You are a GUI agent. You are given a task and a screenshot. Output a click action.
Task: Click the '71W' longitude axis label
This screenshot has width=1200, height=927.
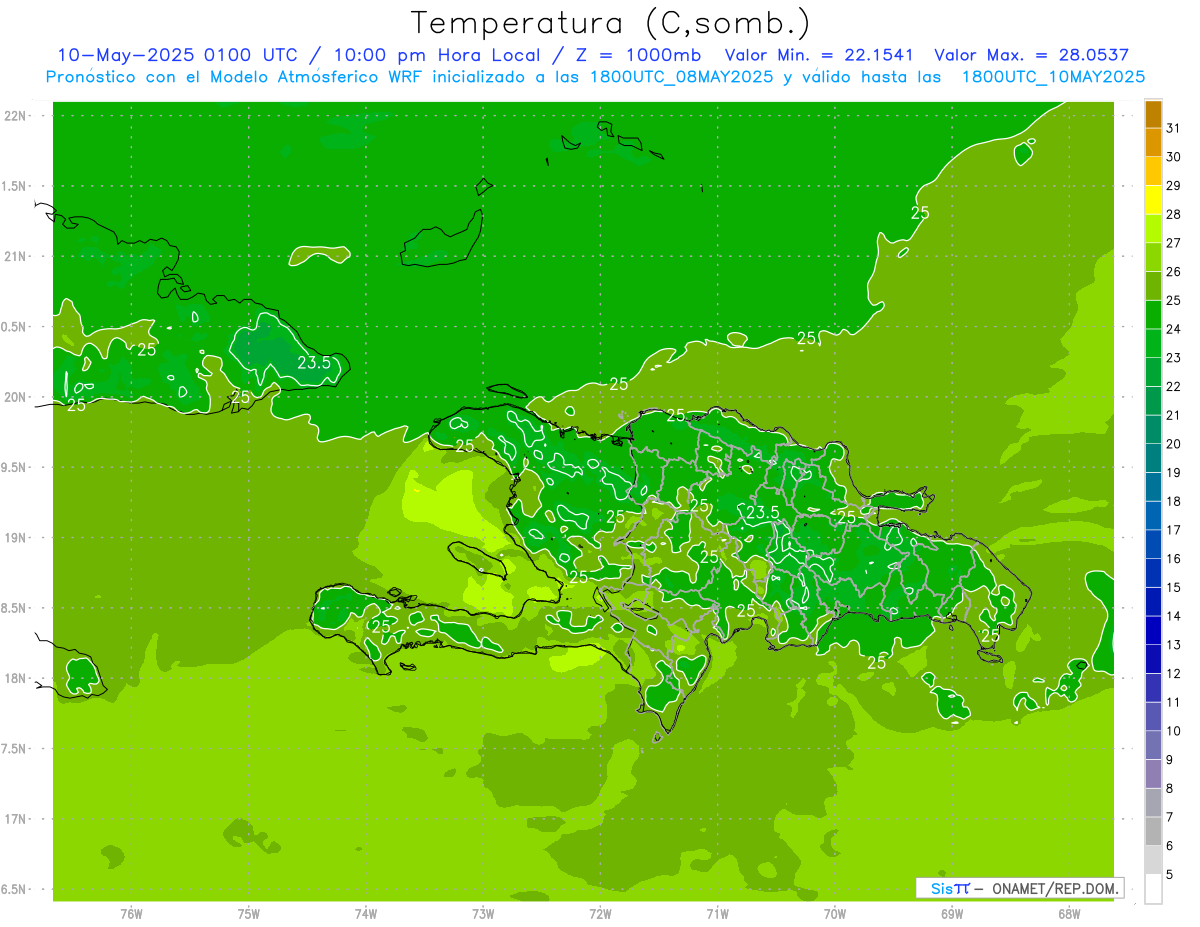717,914
